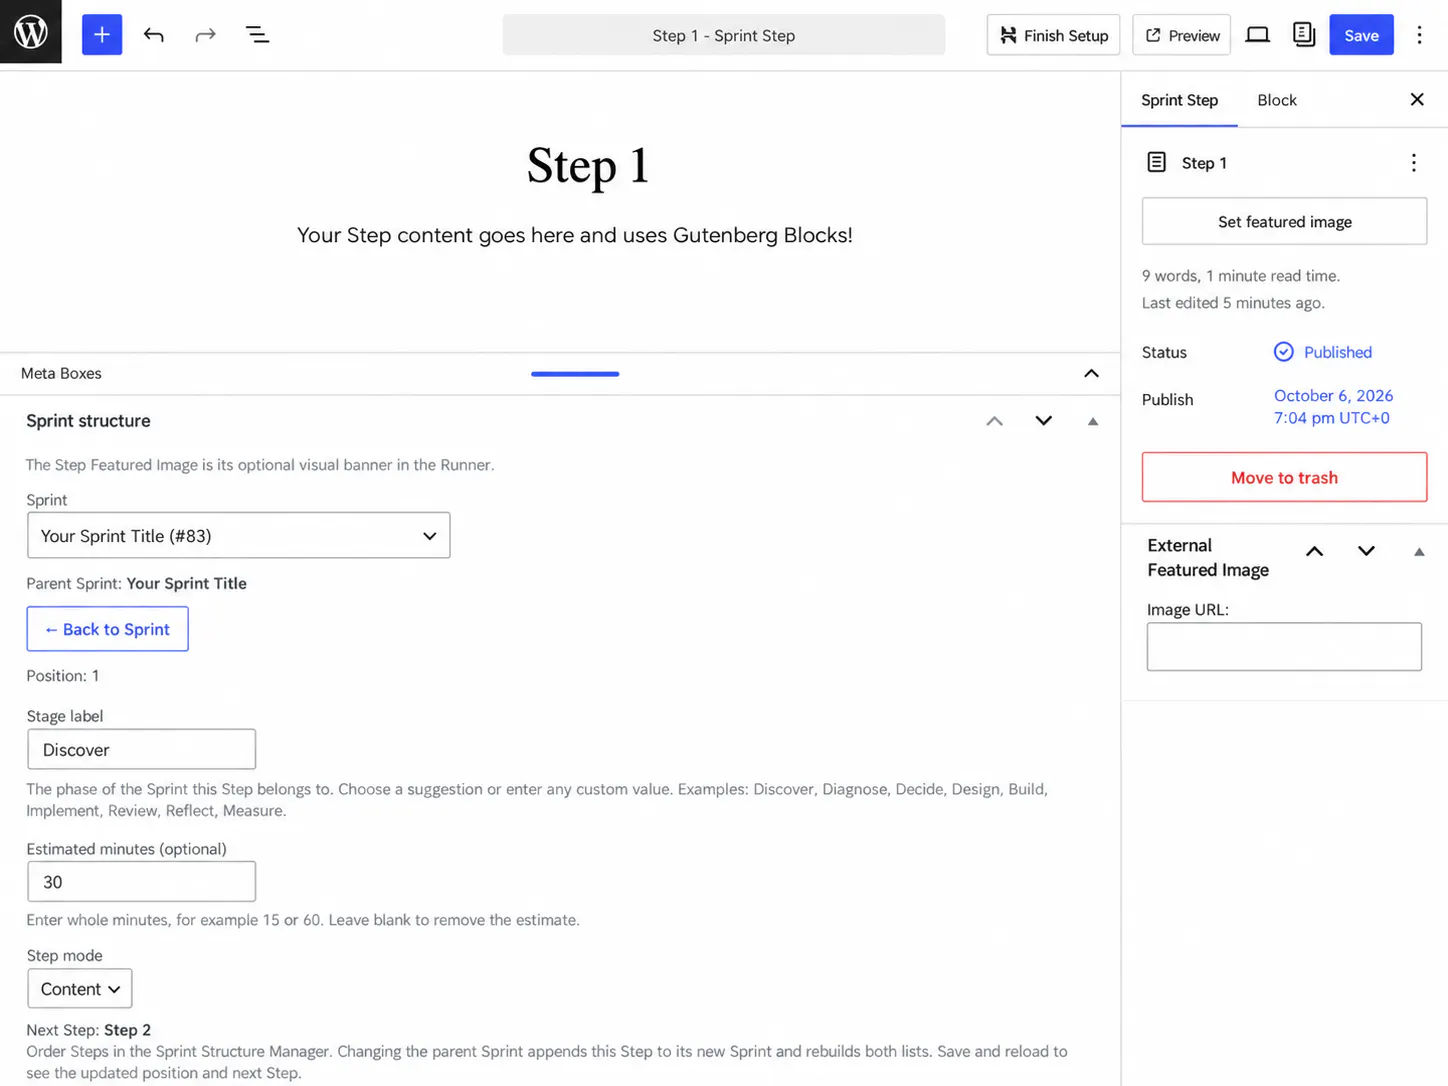The image size is (1448, 1086).
Task: Click the Sprint structure panel heading
Action: pos(88,421)
